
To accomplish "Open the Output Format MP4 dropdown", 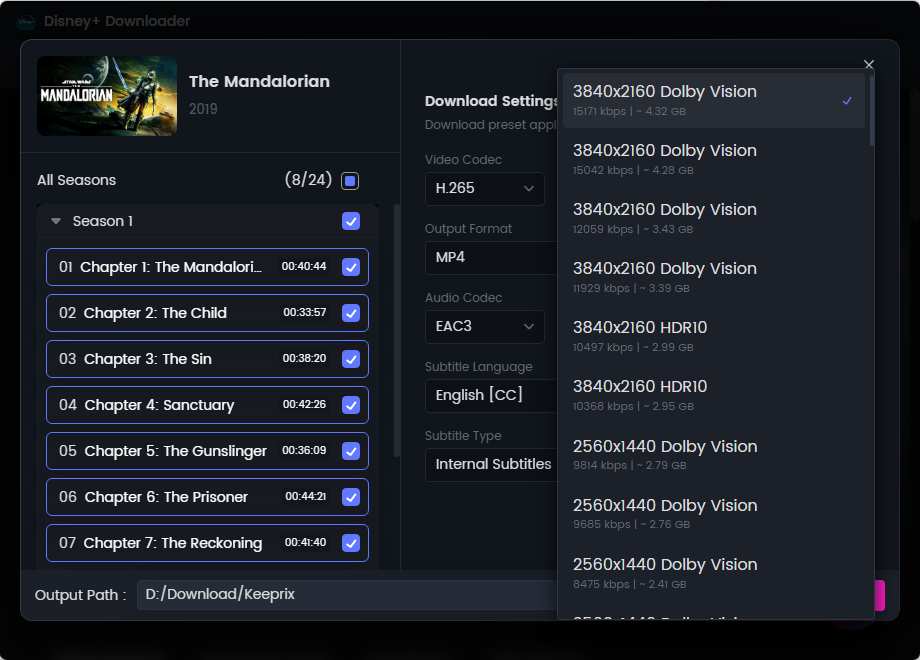I will click(491, 258).
